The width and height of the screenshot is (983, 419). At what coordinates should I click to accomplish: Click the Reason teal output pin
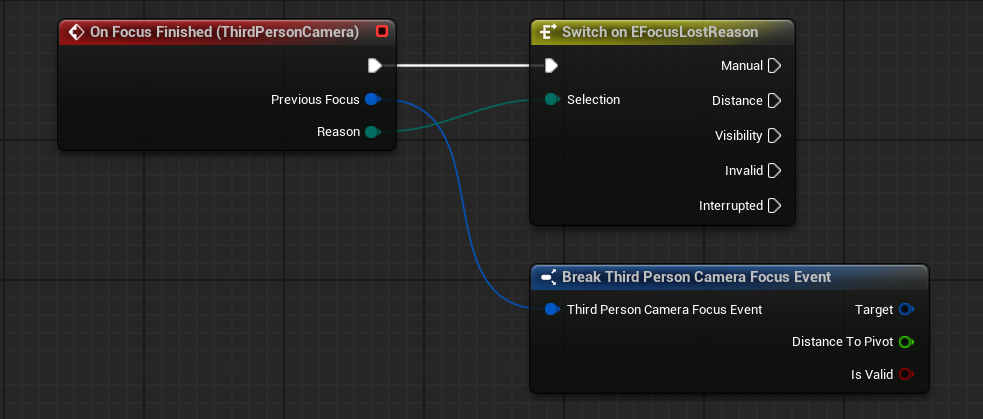tap(372, 132)
